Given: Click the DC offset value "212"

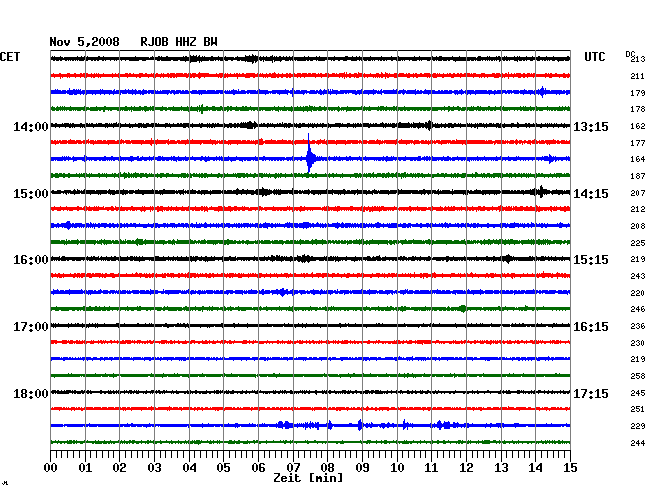Looking at the screenshot, I should click(x=638, y=209).
